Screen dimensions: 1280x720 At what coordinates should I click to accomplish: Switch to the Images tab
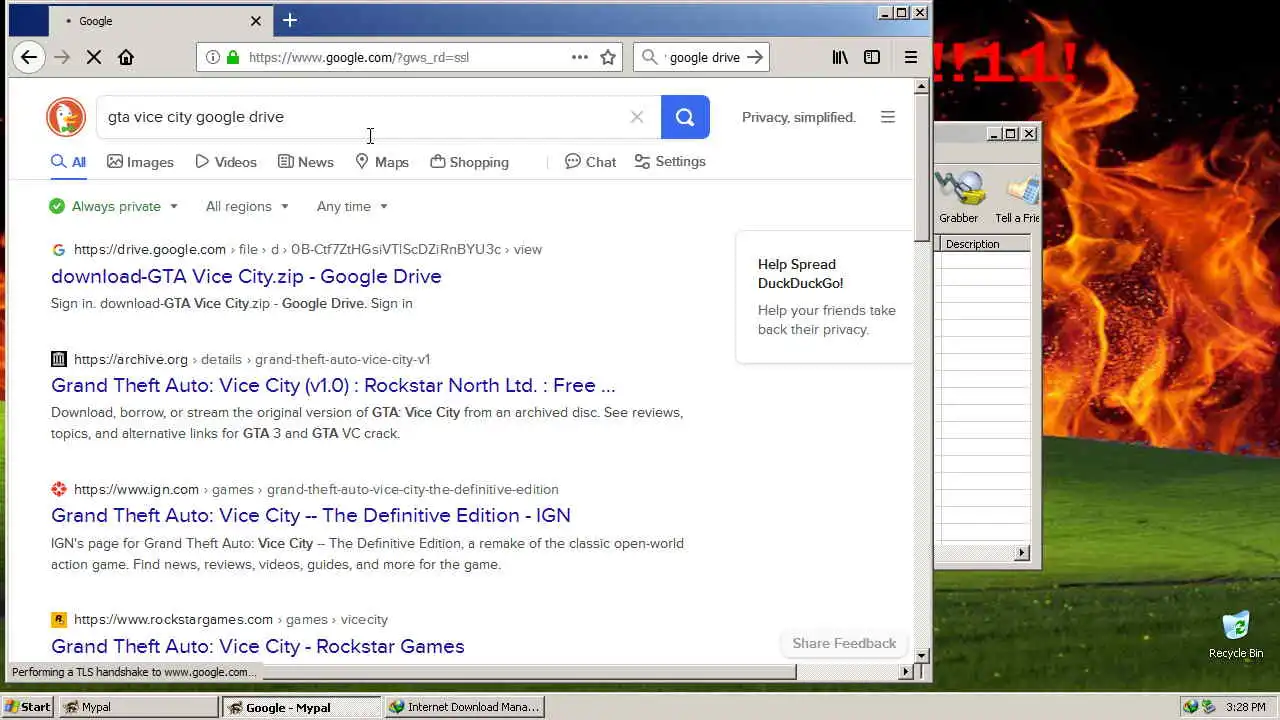[x=140, y=162]
